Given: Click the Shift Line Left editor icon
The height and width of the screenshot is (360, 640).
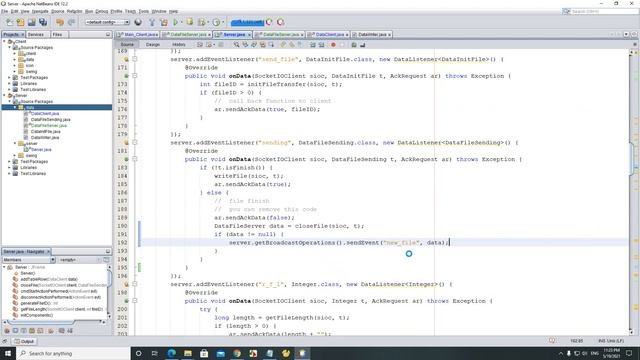Looking at the screenshot, I should pyautogui.click(x=313, y=44).
